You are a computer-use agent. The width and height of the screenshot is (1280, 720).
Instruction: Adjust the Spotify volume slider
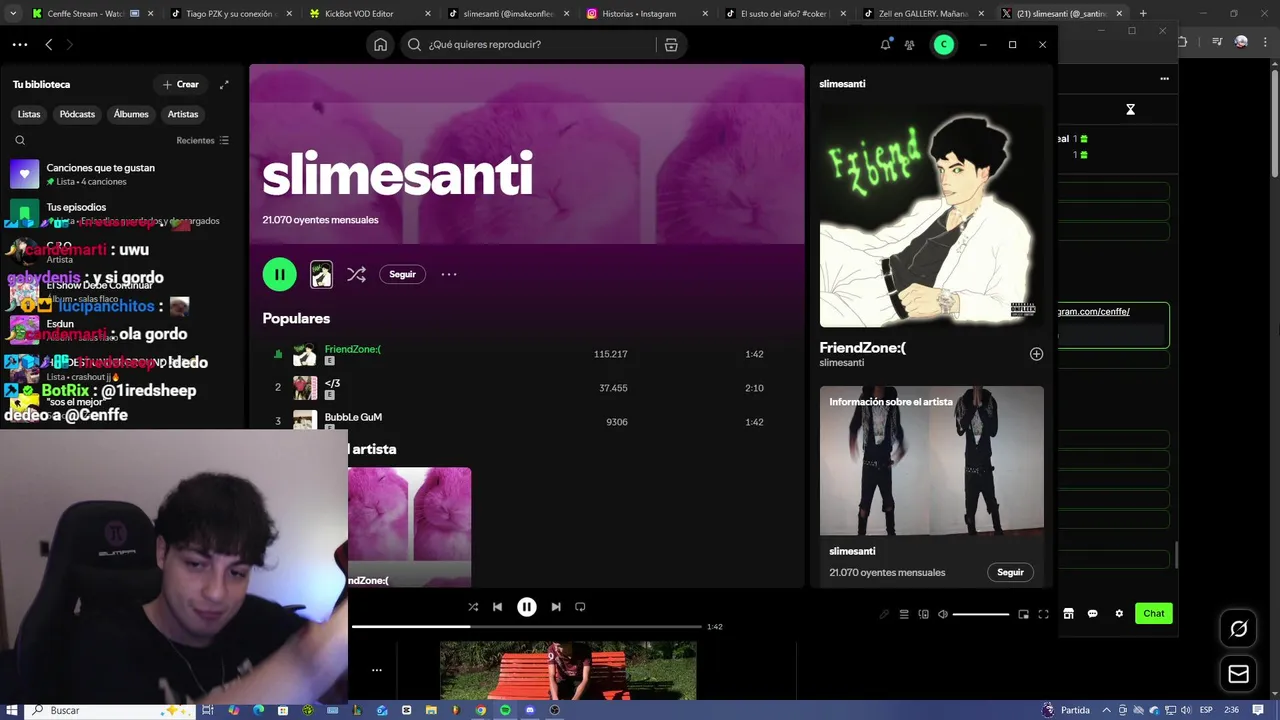(x=981, y=614)
